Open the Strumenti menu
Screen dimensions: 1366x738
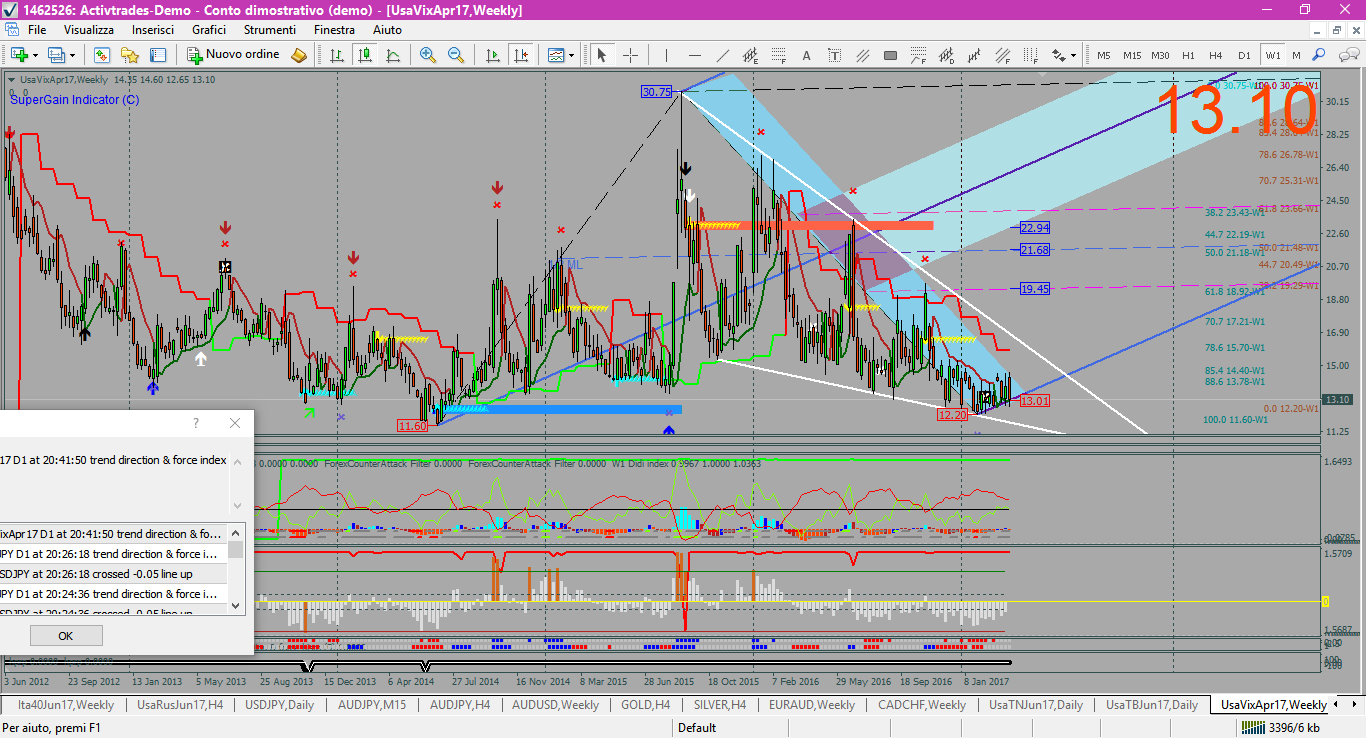(270, 30)
